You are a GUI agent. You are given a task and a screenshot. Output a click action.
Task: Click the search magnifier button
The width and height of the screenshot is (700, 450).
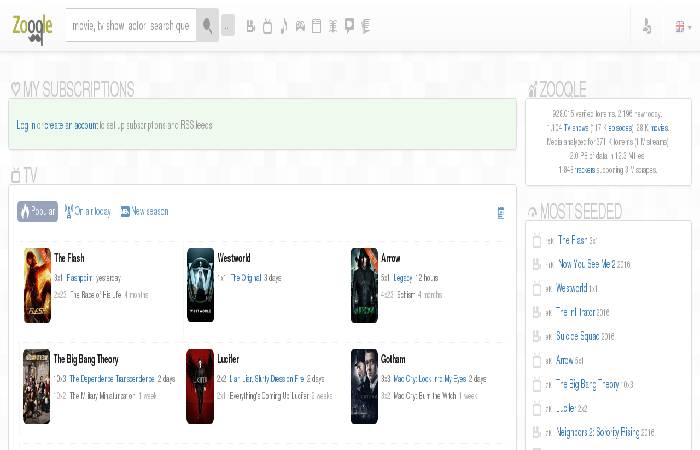click(208, 26)
